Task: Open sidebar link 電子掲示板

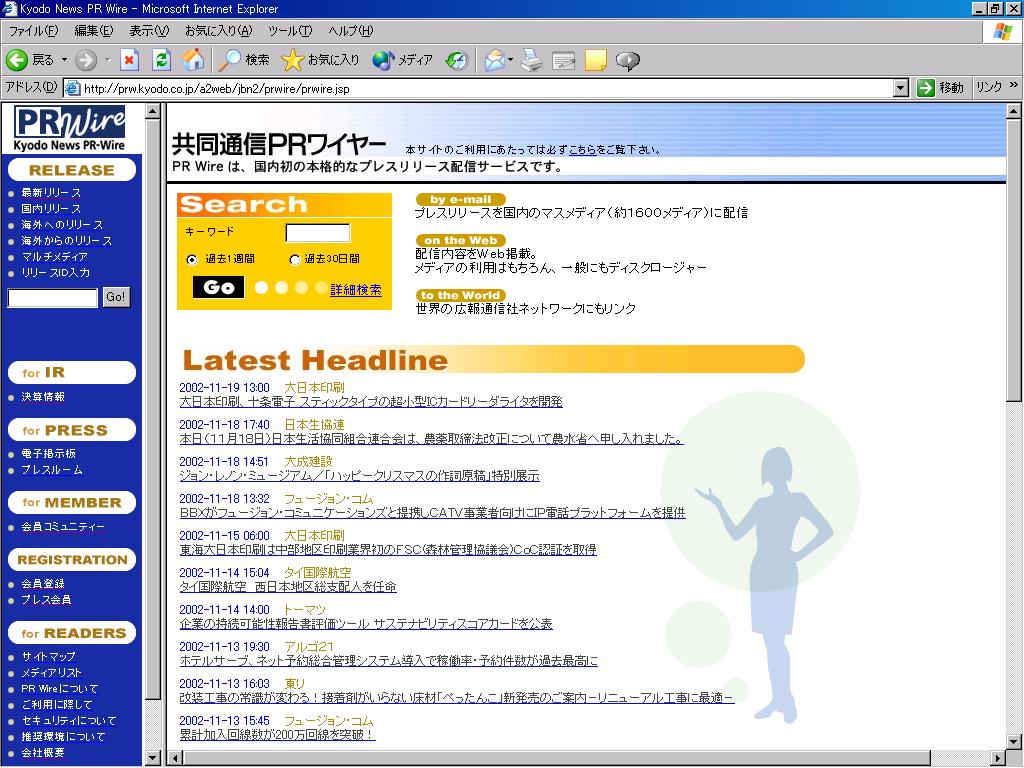Action: coord(48,454)
